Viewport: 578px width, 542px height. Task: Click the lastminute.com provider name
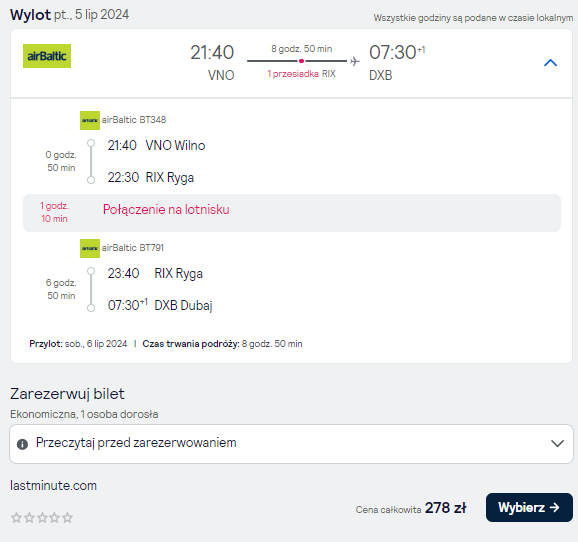pos(53,486)
